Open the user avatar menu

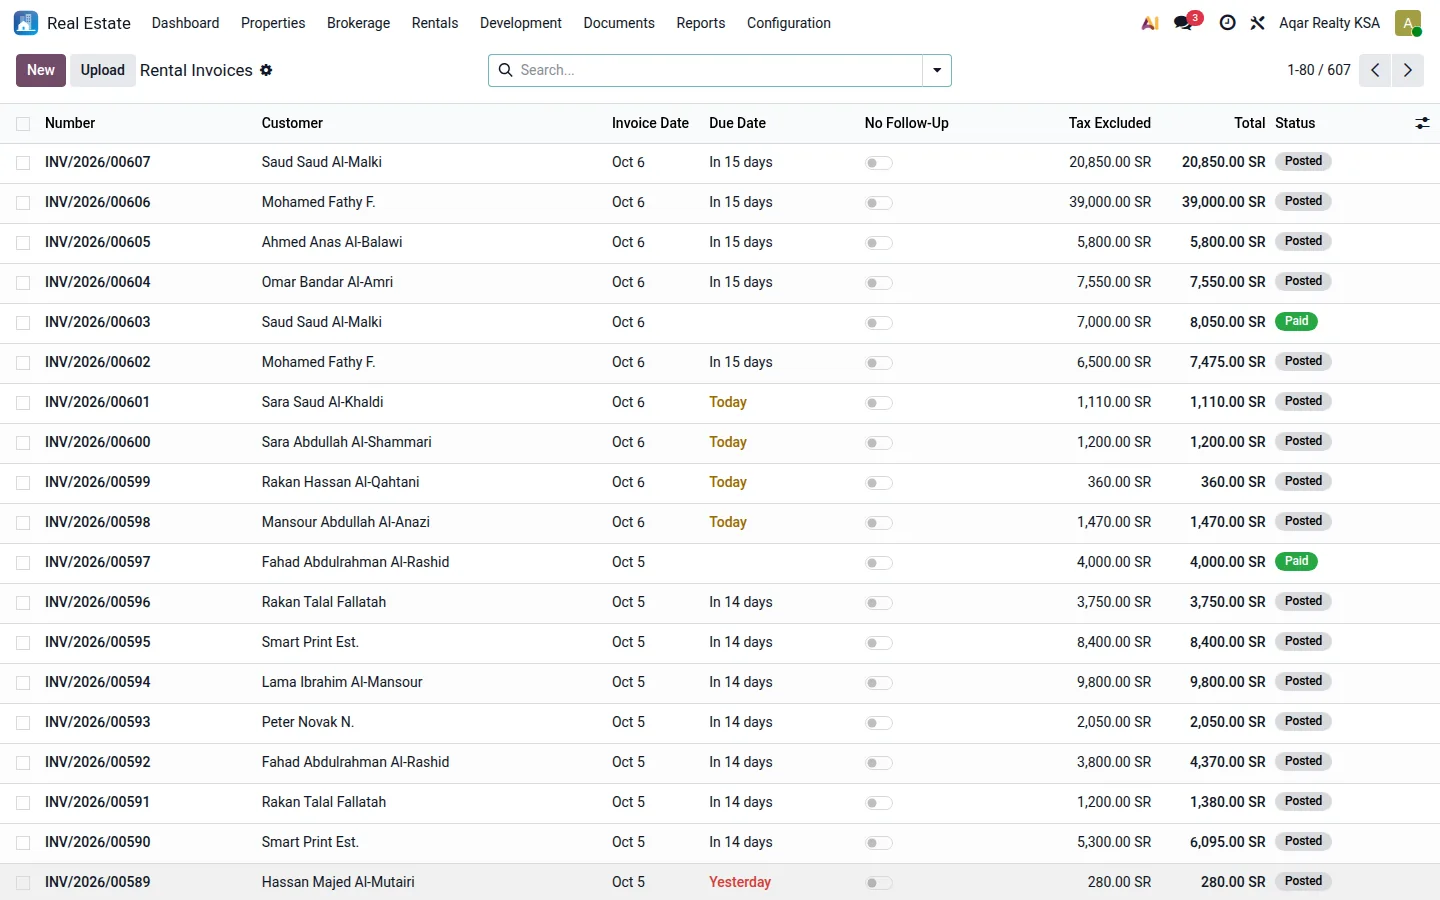(1408, 23)
